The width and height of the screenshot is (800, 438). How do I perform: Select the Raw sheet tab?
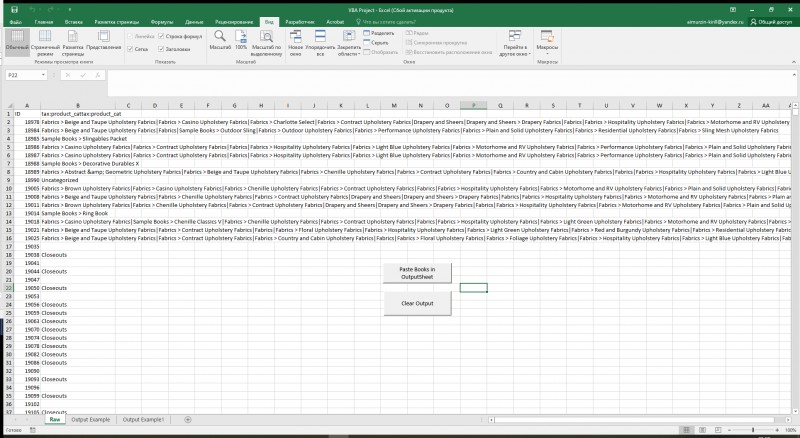[55, 420]
